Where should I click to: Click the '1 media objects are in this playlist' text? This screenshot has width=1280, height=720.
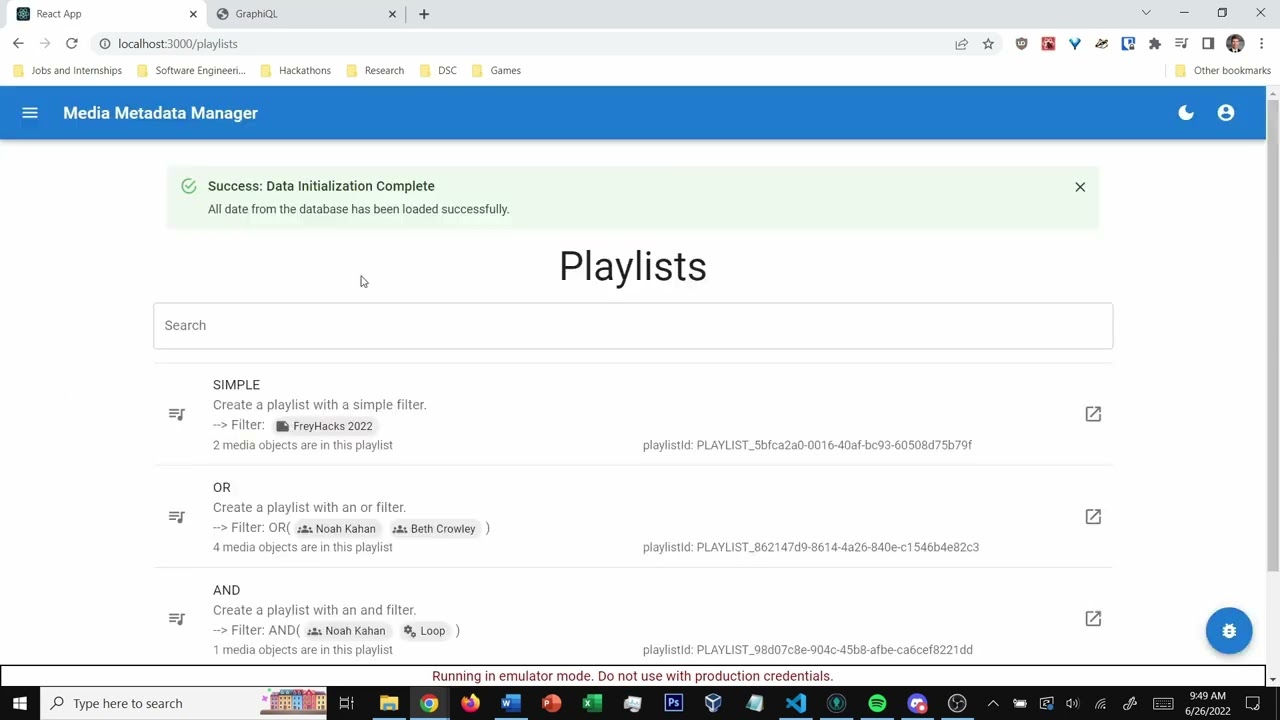click(303, 650)
